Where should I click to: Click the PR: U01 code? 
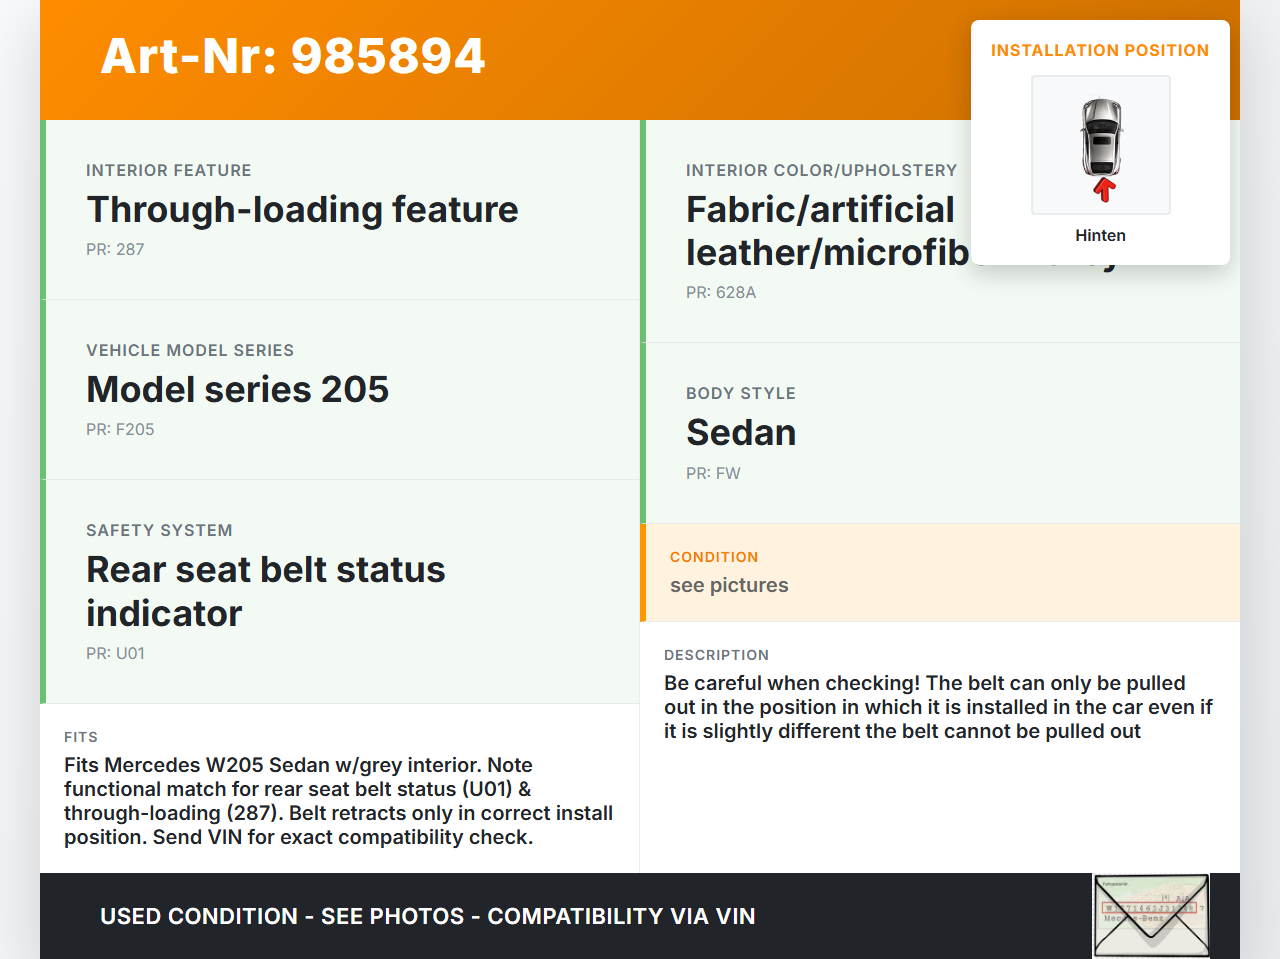115,654
